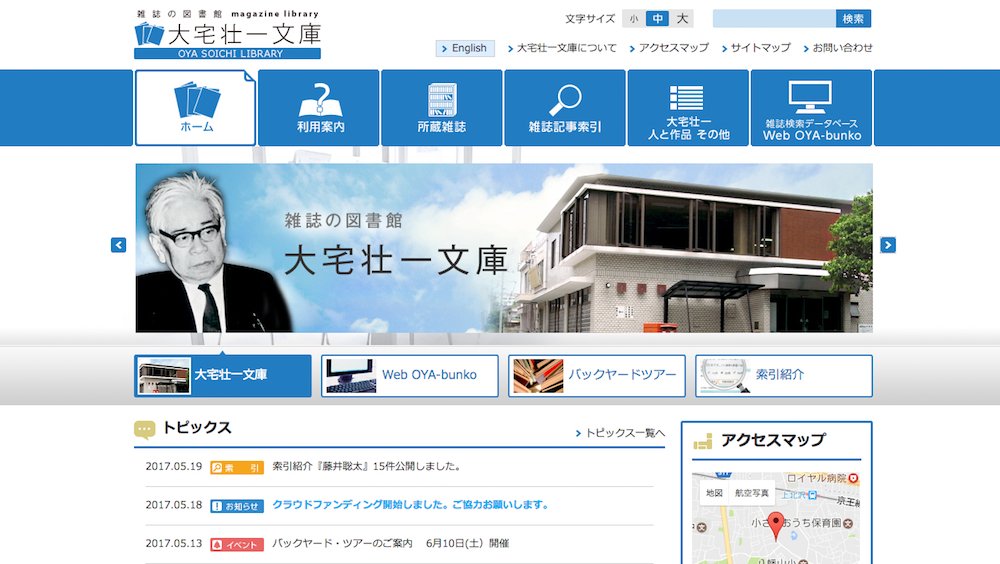Open the Web OYA-bunko database tile
The height and width of the screenshot is (564, 1000).
[x=811, y=108]
